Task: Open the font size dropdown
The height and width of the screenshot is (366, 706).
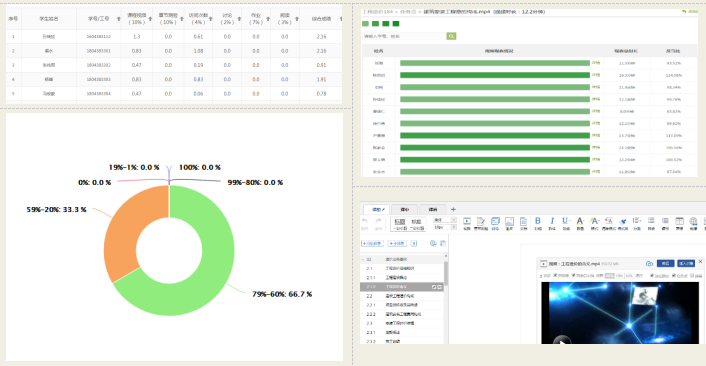Action: (x=445, y=227)
